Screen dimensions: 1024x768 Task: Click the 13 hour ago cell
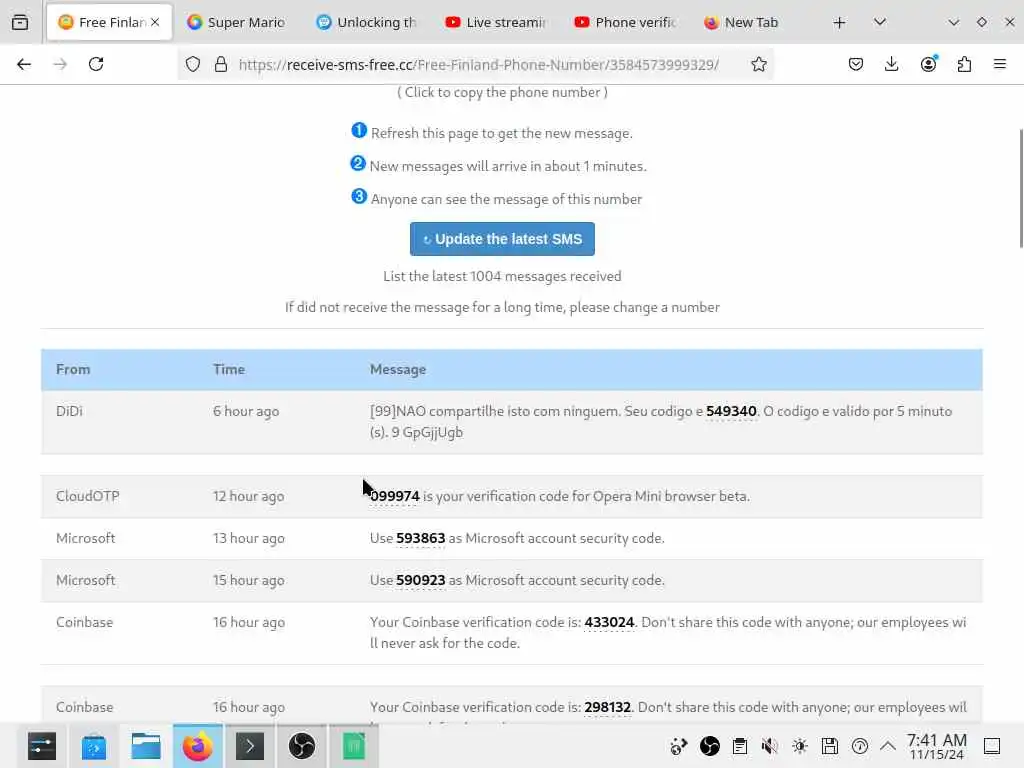click(248, 538)
